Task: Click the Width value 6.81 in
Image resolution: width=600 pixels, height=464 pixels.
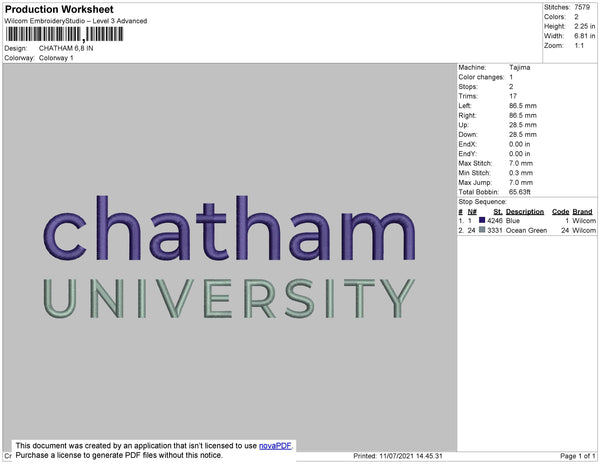Action: pos(584,36)
